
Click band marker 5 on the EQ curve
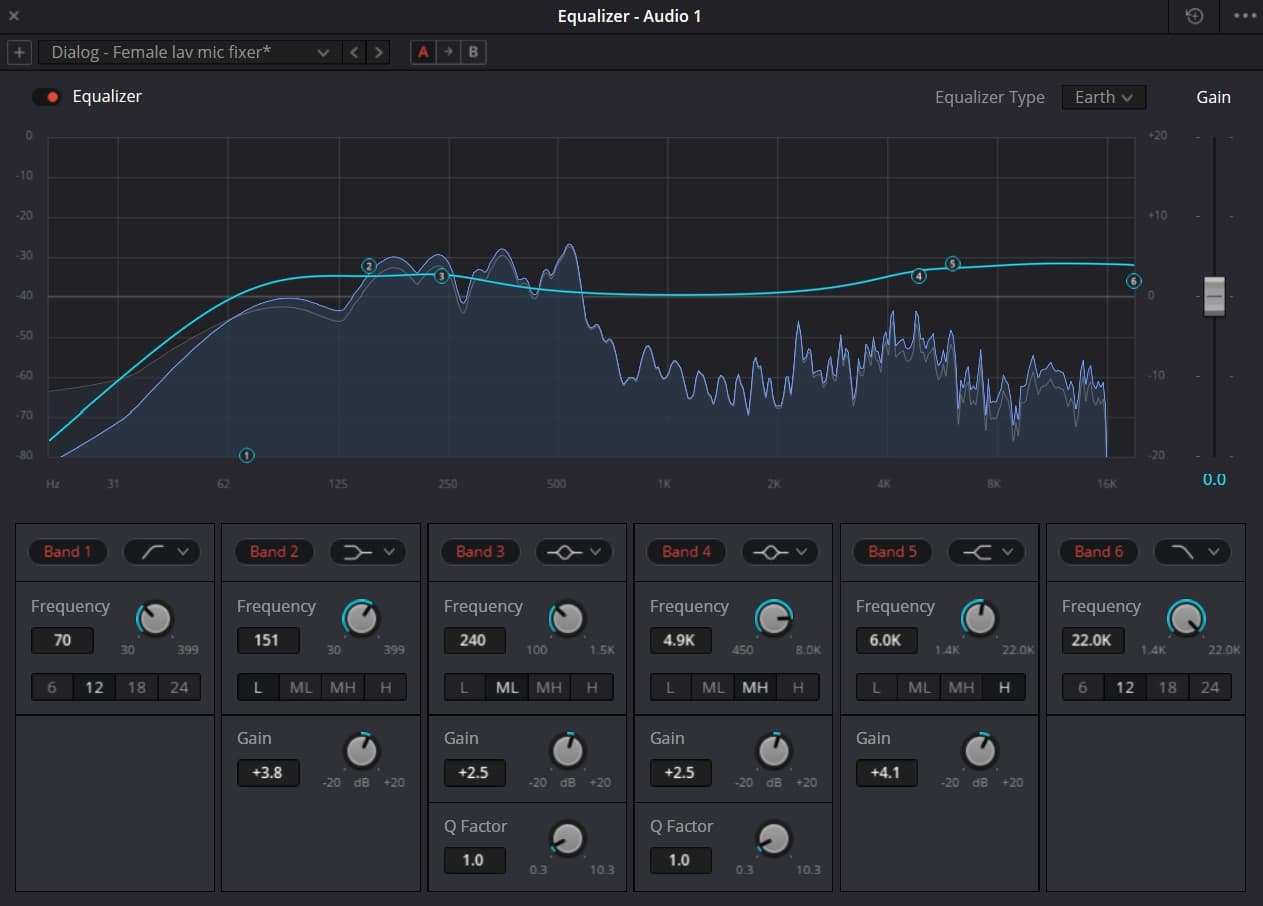pos(953,264)
